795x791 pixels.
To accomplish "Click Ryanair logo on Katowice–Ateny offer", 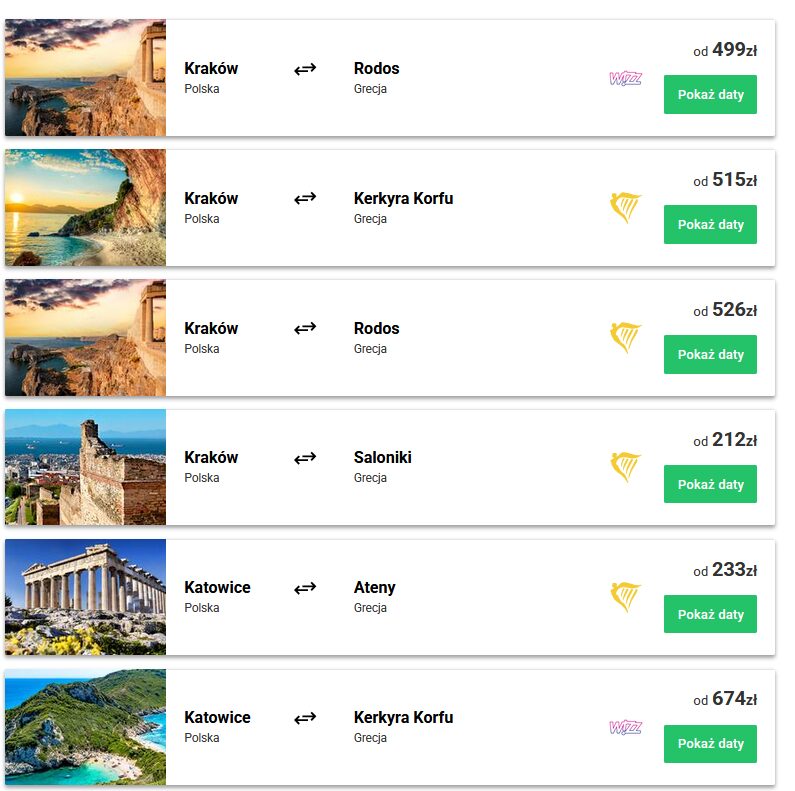I will point(625,597).
